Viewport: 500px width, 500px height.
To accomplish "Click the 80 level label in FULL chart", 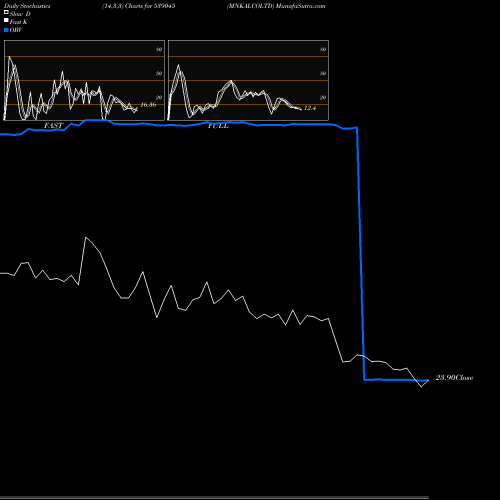I will point(323,49).
